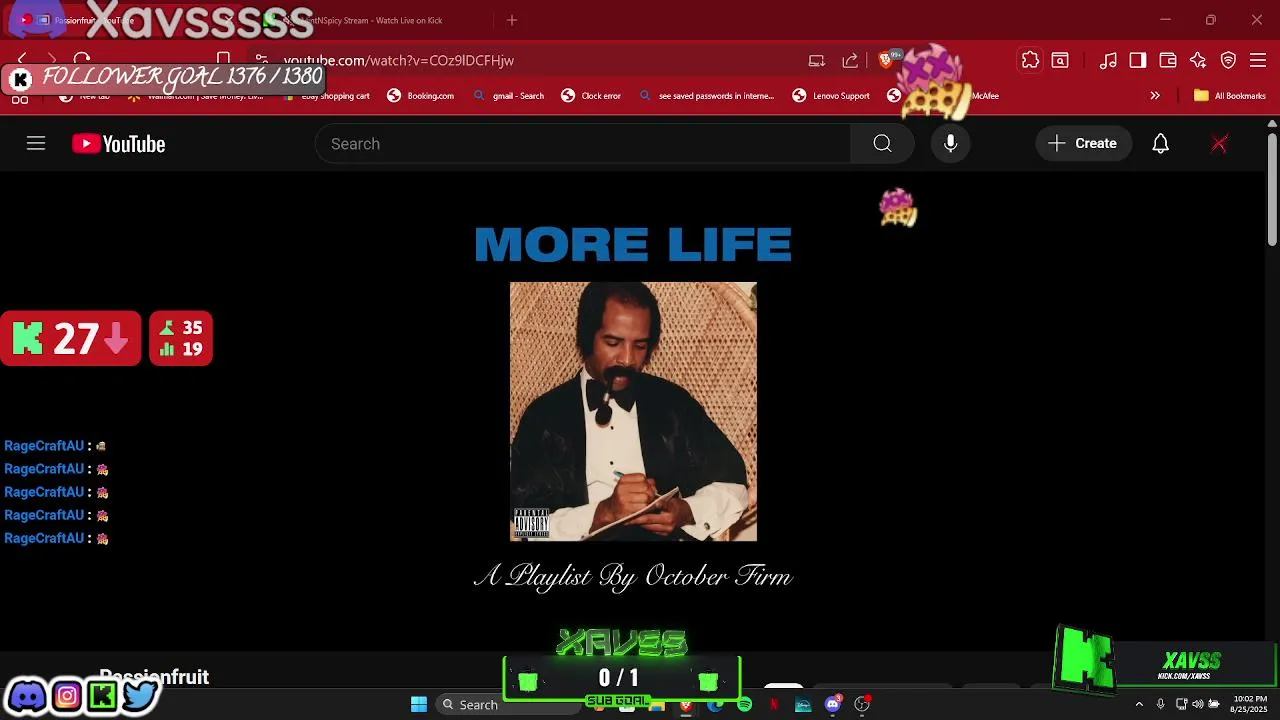
Task: Open the see saved passwords bookmark
Action: (x=707, y=96)
